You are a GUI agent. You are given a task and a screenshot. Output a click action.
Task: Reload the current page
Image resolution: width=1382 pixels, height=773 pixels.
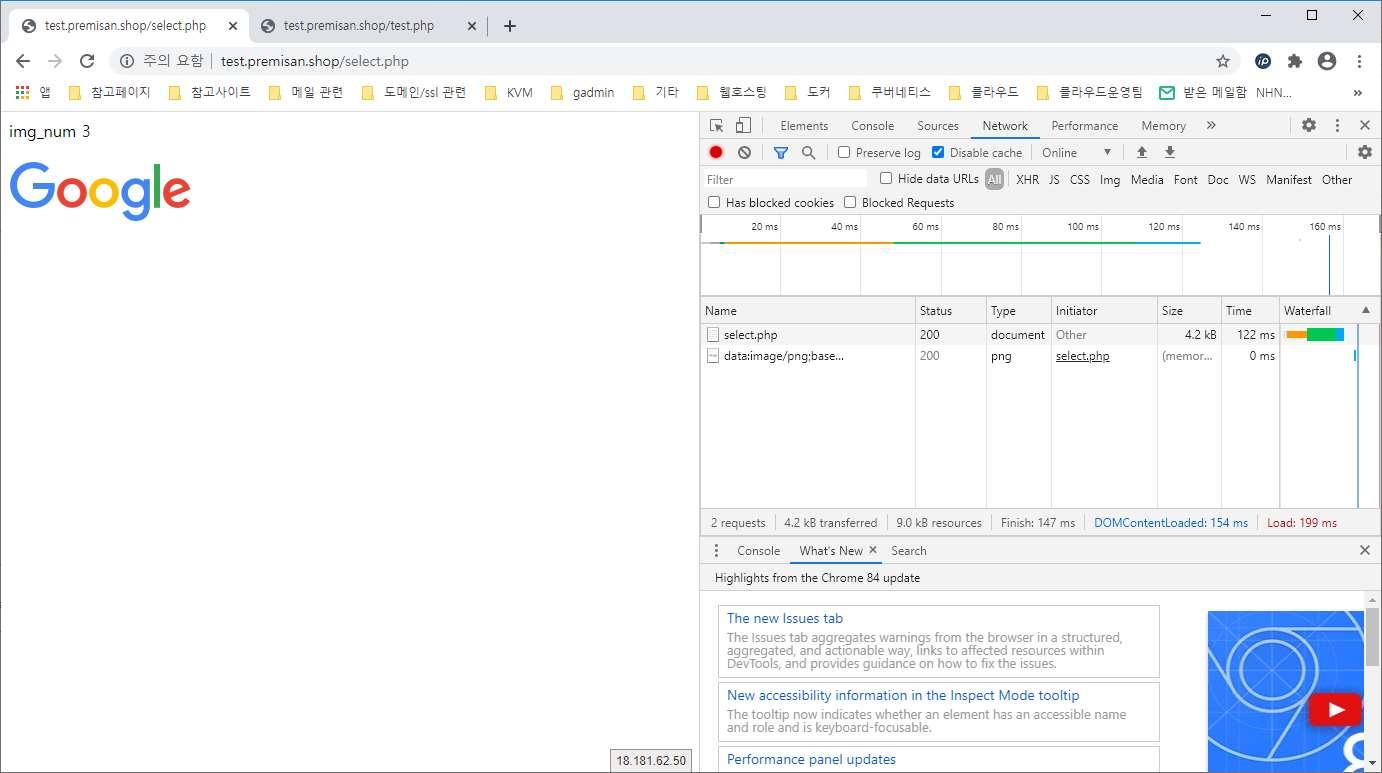click(x=87, y=61)
